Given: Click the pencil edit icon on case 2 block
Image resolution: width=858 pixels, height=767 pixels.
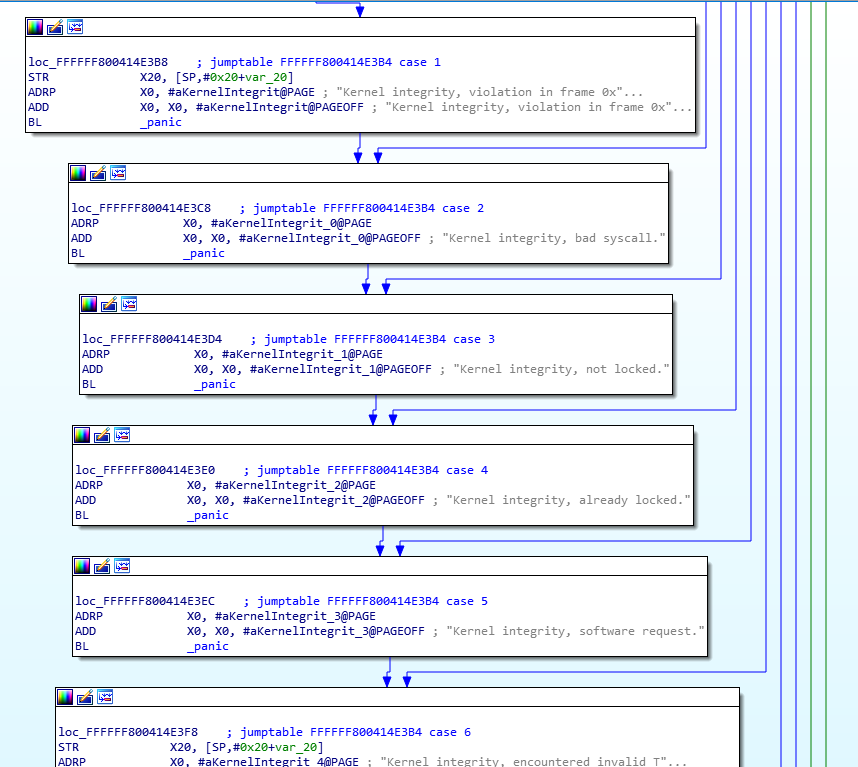Looking at the screenshot, I should pos(98,173).
